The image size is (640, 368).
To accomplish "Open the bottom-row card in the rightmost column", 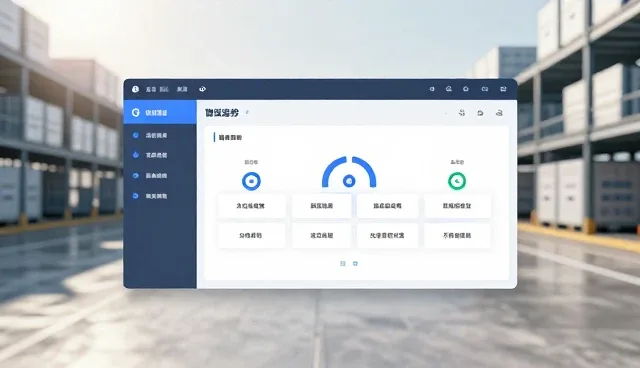I will 457,235.
